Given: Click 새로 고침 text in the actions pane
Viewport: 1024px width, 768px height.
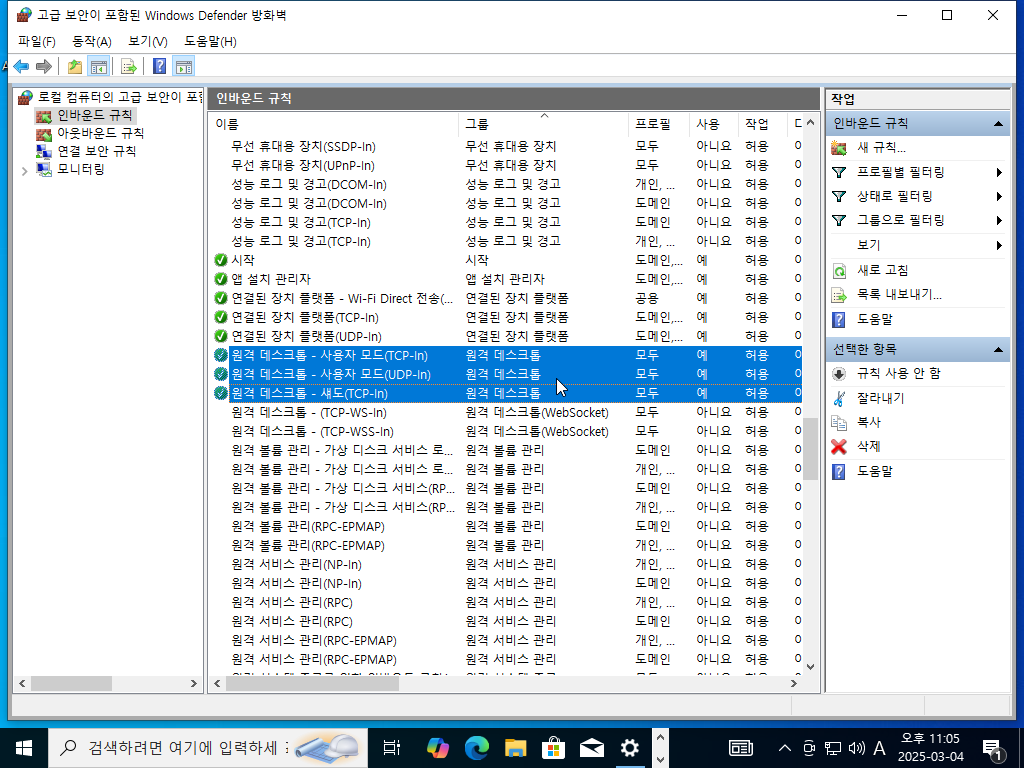Looking at the screenshot, I should (882, 270).
